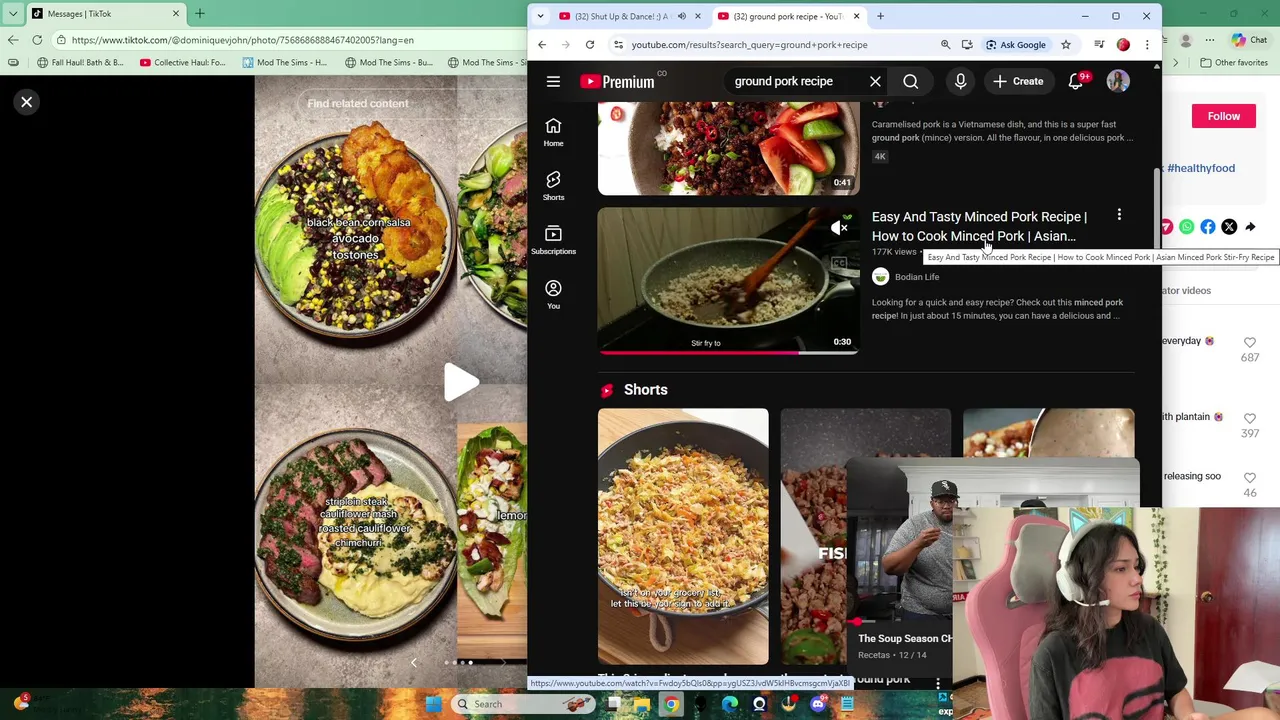Like the comment with 397 likes
The image size is (1280, 720).
pyautogui.click(x=1250, y=418)
